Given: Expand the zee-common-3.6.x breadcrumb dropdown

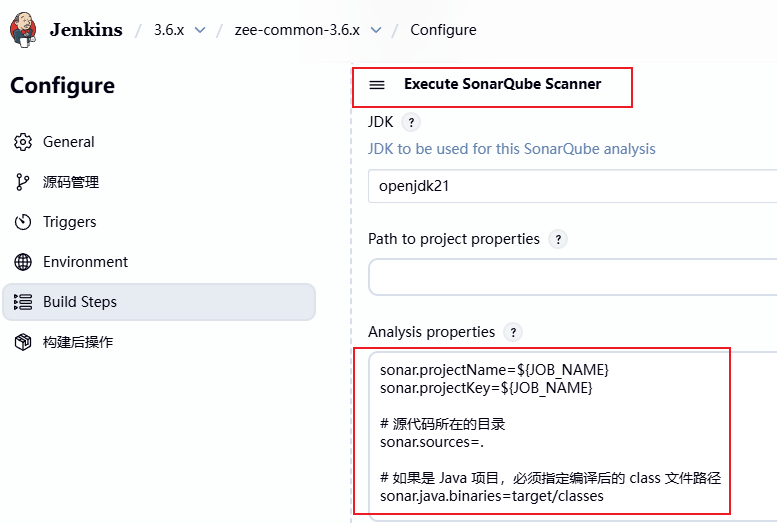Looking at the screenshot, I should tap(376, 30).
